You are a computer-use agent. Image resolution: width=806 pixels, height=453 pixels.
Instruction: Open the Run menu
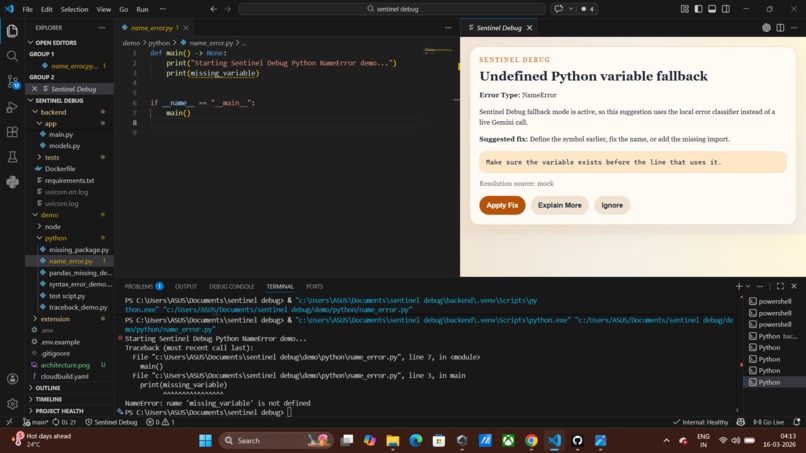pos(142,9)
